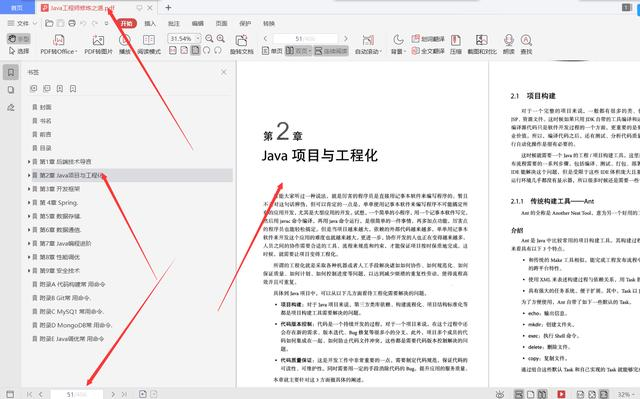Select the 开始 ribbon tab
Image resolution: width=640 pixels, height=399 pixels.
point(127,23)
